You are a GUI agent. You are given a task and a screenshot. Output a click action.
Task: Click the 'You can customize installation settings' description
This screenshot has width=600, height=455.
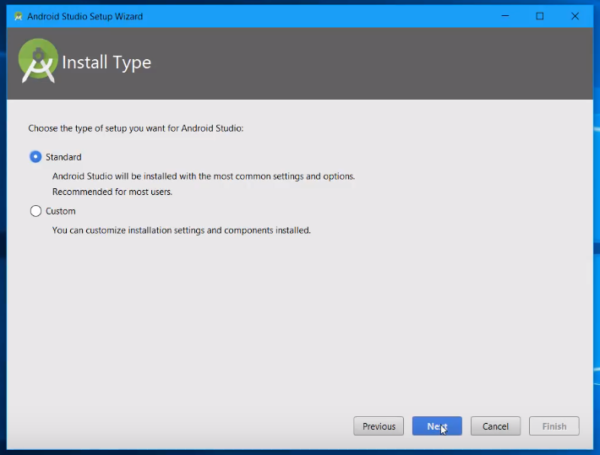pyautogui.click(x=181, y=230)
